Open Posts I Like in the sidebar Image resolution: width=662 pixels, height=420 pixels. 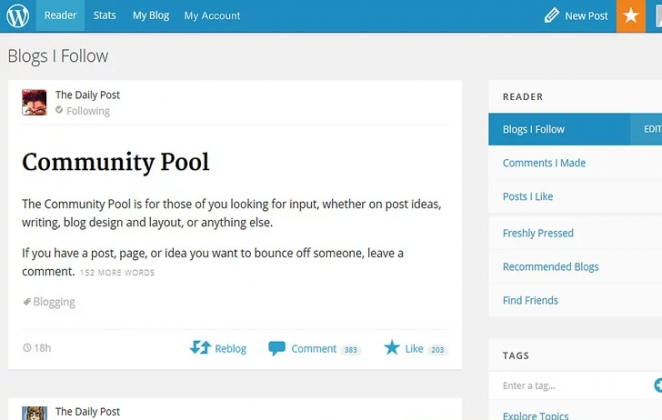click(x=527, y=197)
